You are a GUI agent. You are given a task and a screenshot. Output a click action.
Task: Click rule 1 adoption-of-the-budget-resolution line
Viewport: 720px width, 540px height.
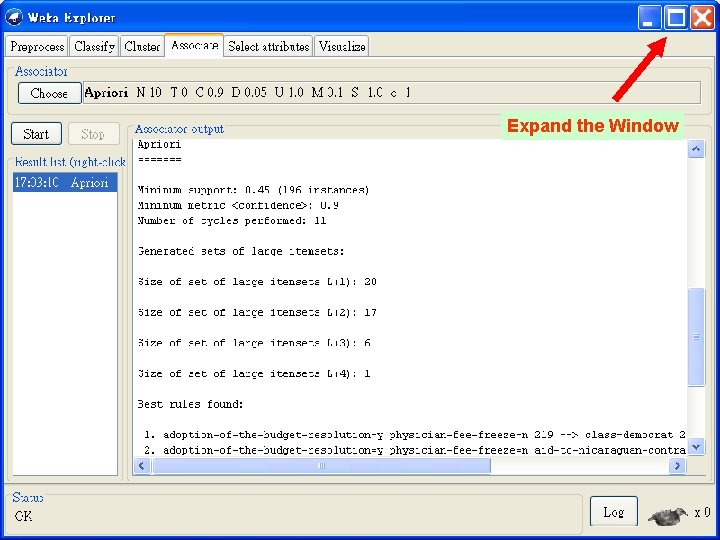point(414,434)
